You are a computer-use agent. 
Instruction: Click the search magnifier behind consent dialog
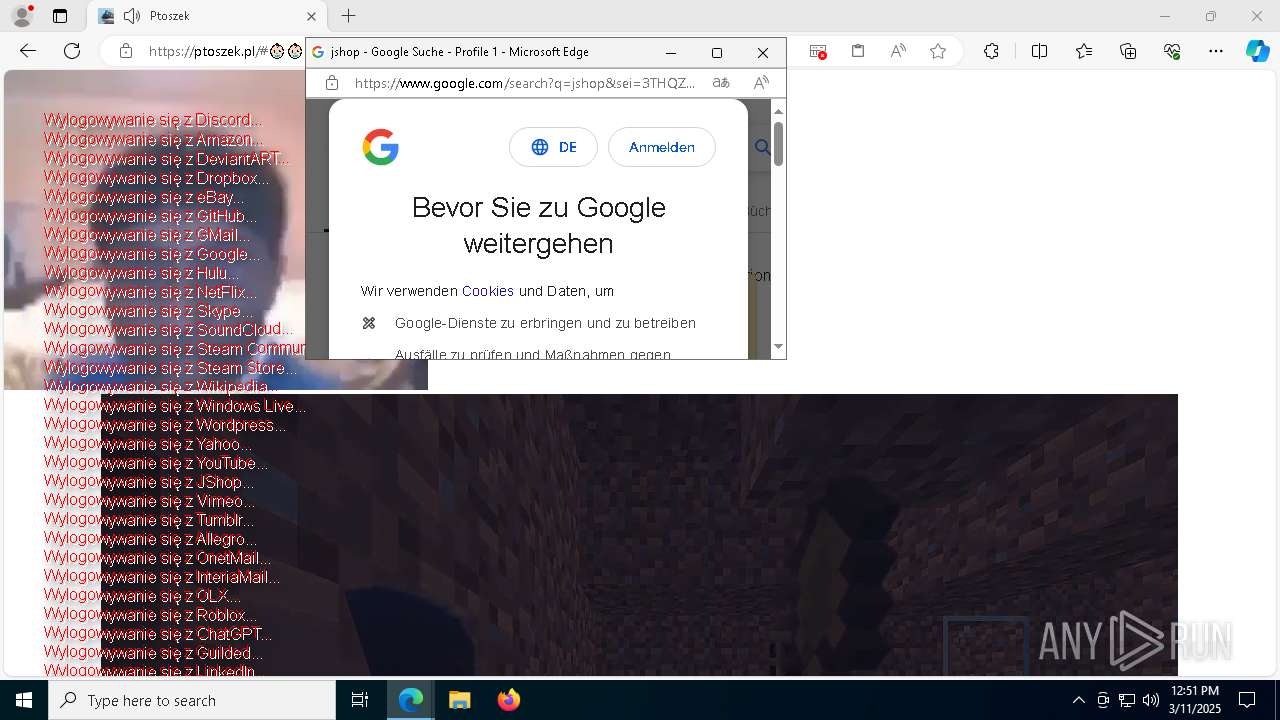tap(762, 148)
